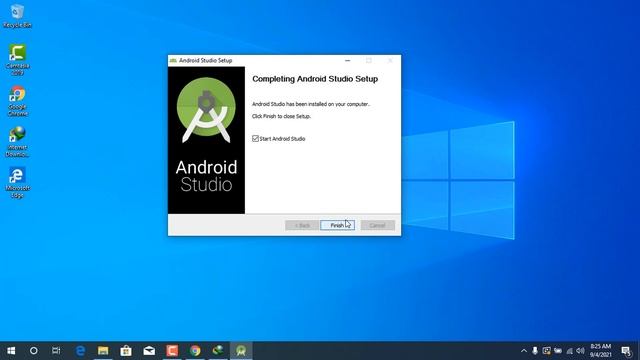Click Finish to close Setup
The width and height of the screenshot is (640, 360).
click(x=337, y=225)
